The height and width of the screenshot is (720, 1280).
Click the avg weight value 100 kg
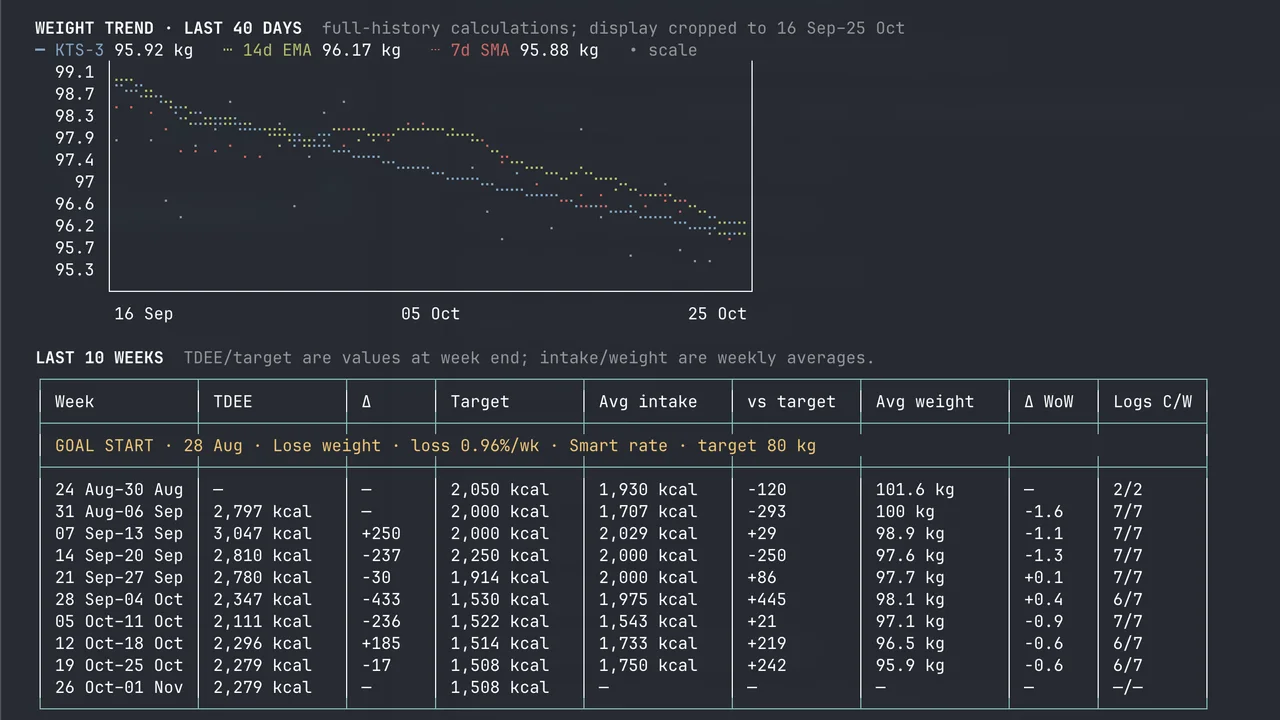(x=905, y=512)
